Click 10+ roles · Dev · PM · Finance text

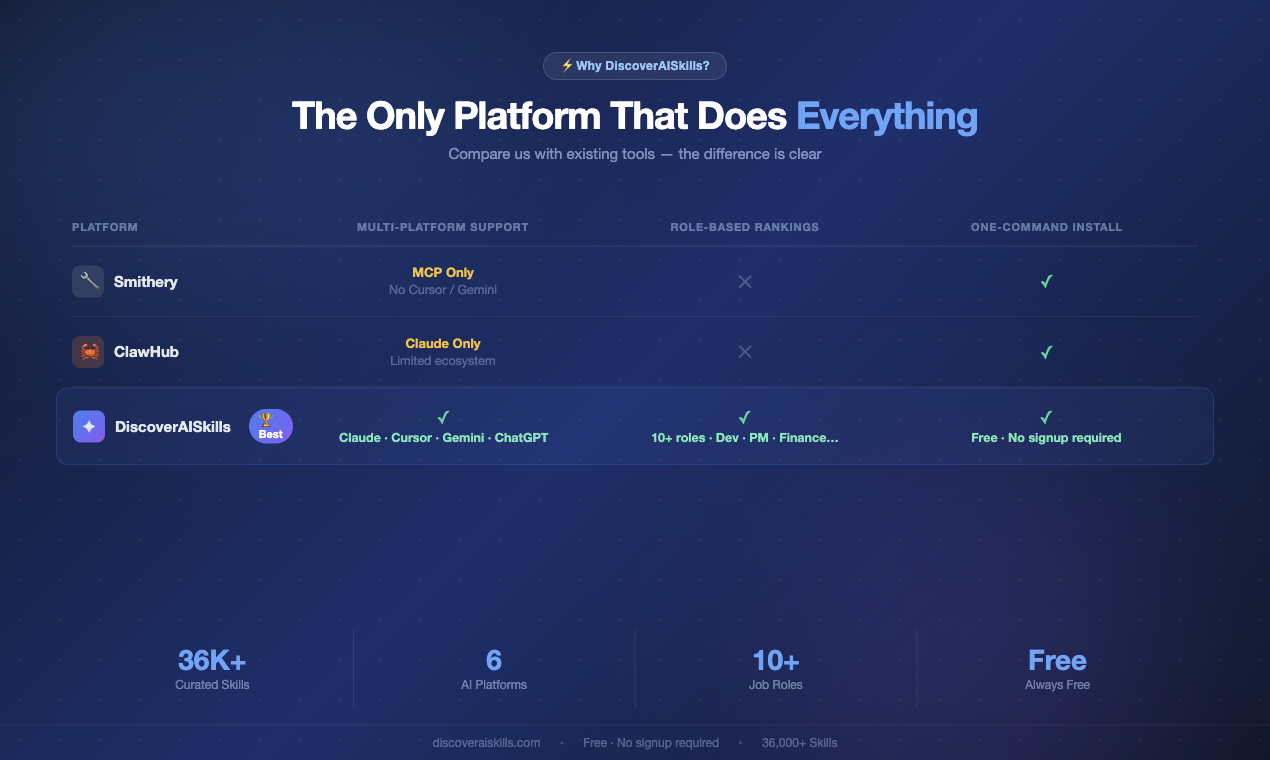745,438
